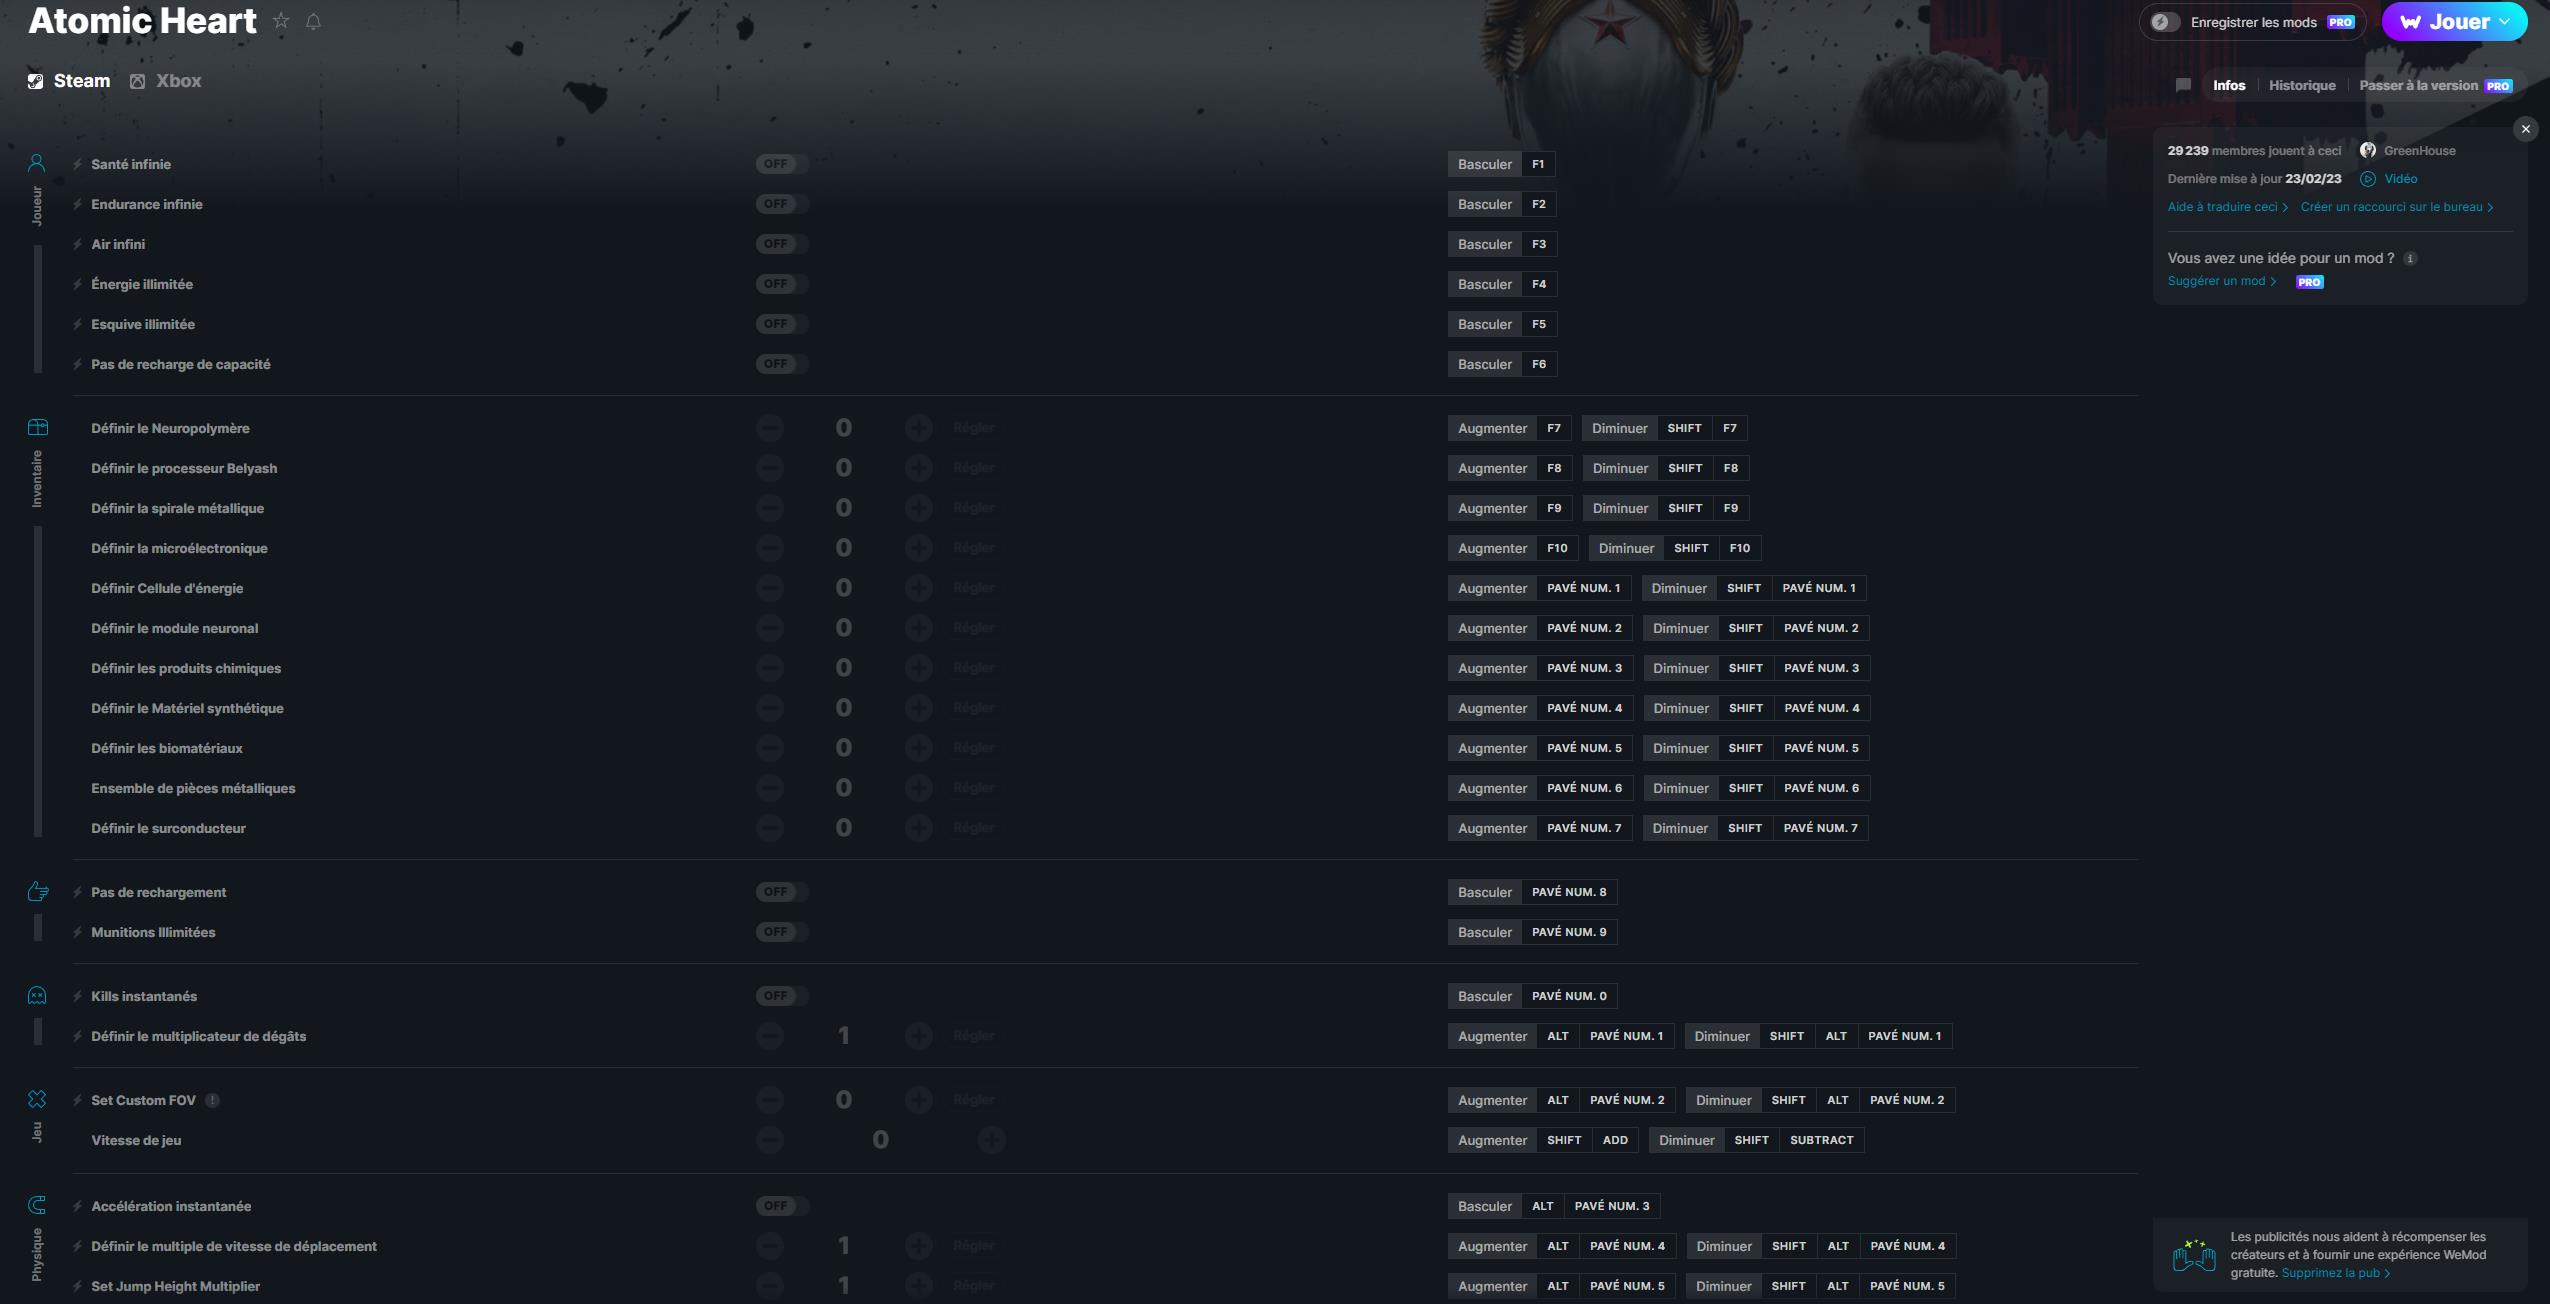Switch to the Historique tab

click(x=2301, y=85)
